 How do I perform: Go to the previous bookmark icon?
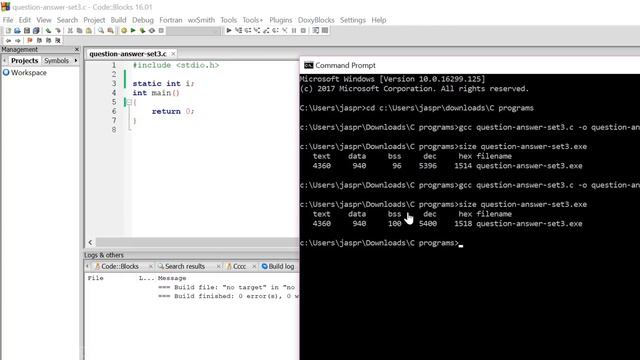[x=39, y=40]
